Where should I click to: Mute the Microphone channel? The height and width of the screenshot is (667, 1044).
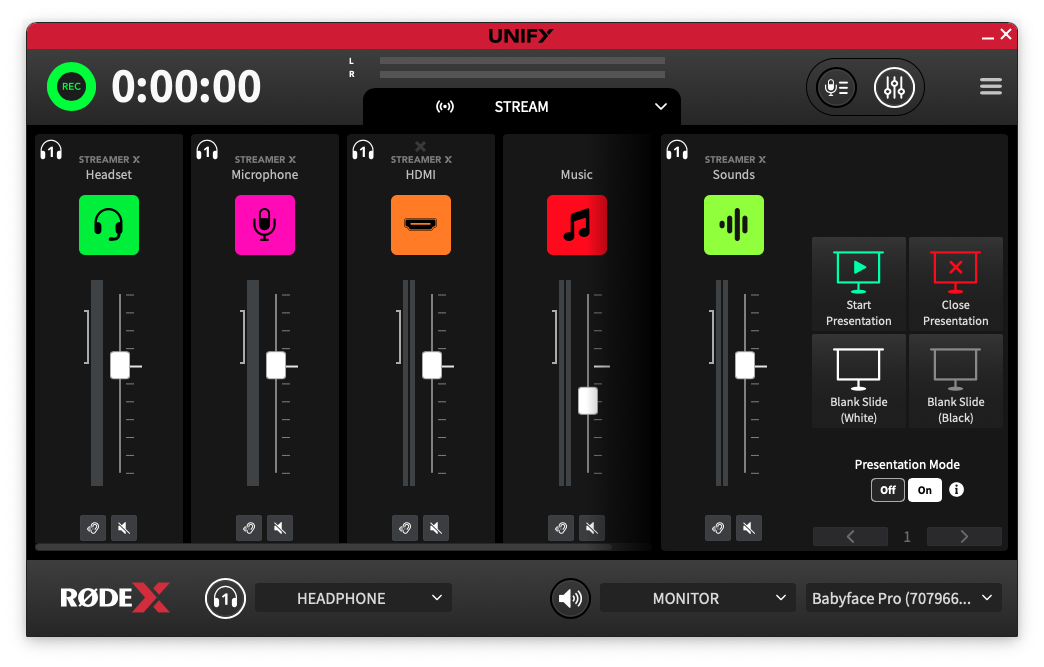[280, 529]
